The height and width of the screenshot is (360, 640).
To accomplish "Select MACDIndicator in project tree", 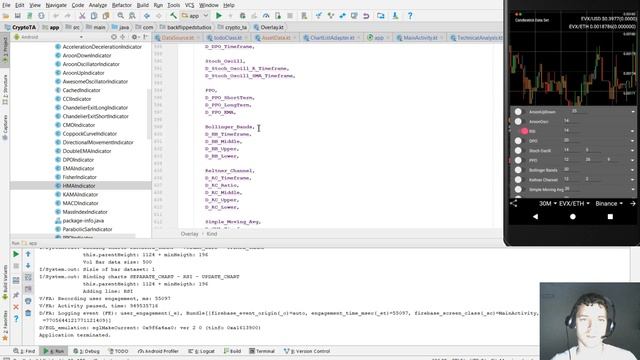I will (80, 203).
